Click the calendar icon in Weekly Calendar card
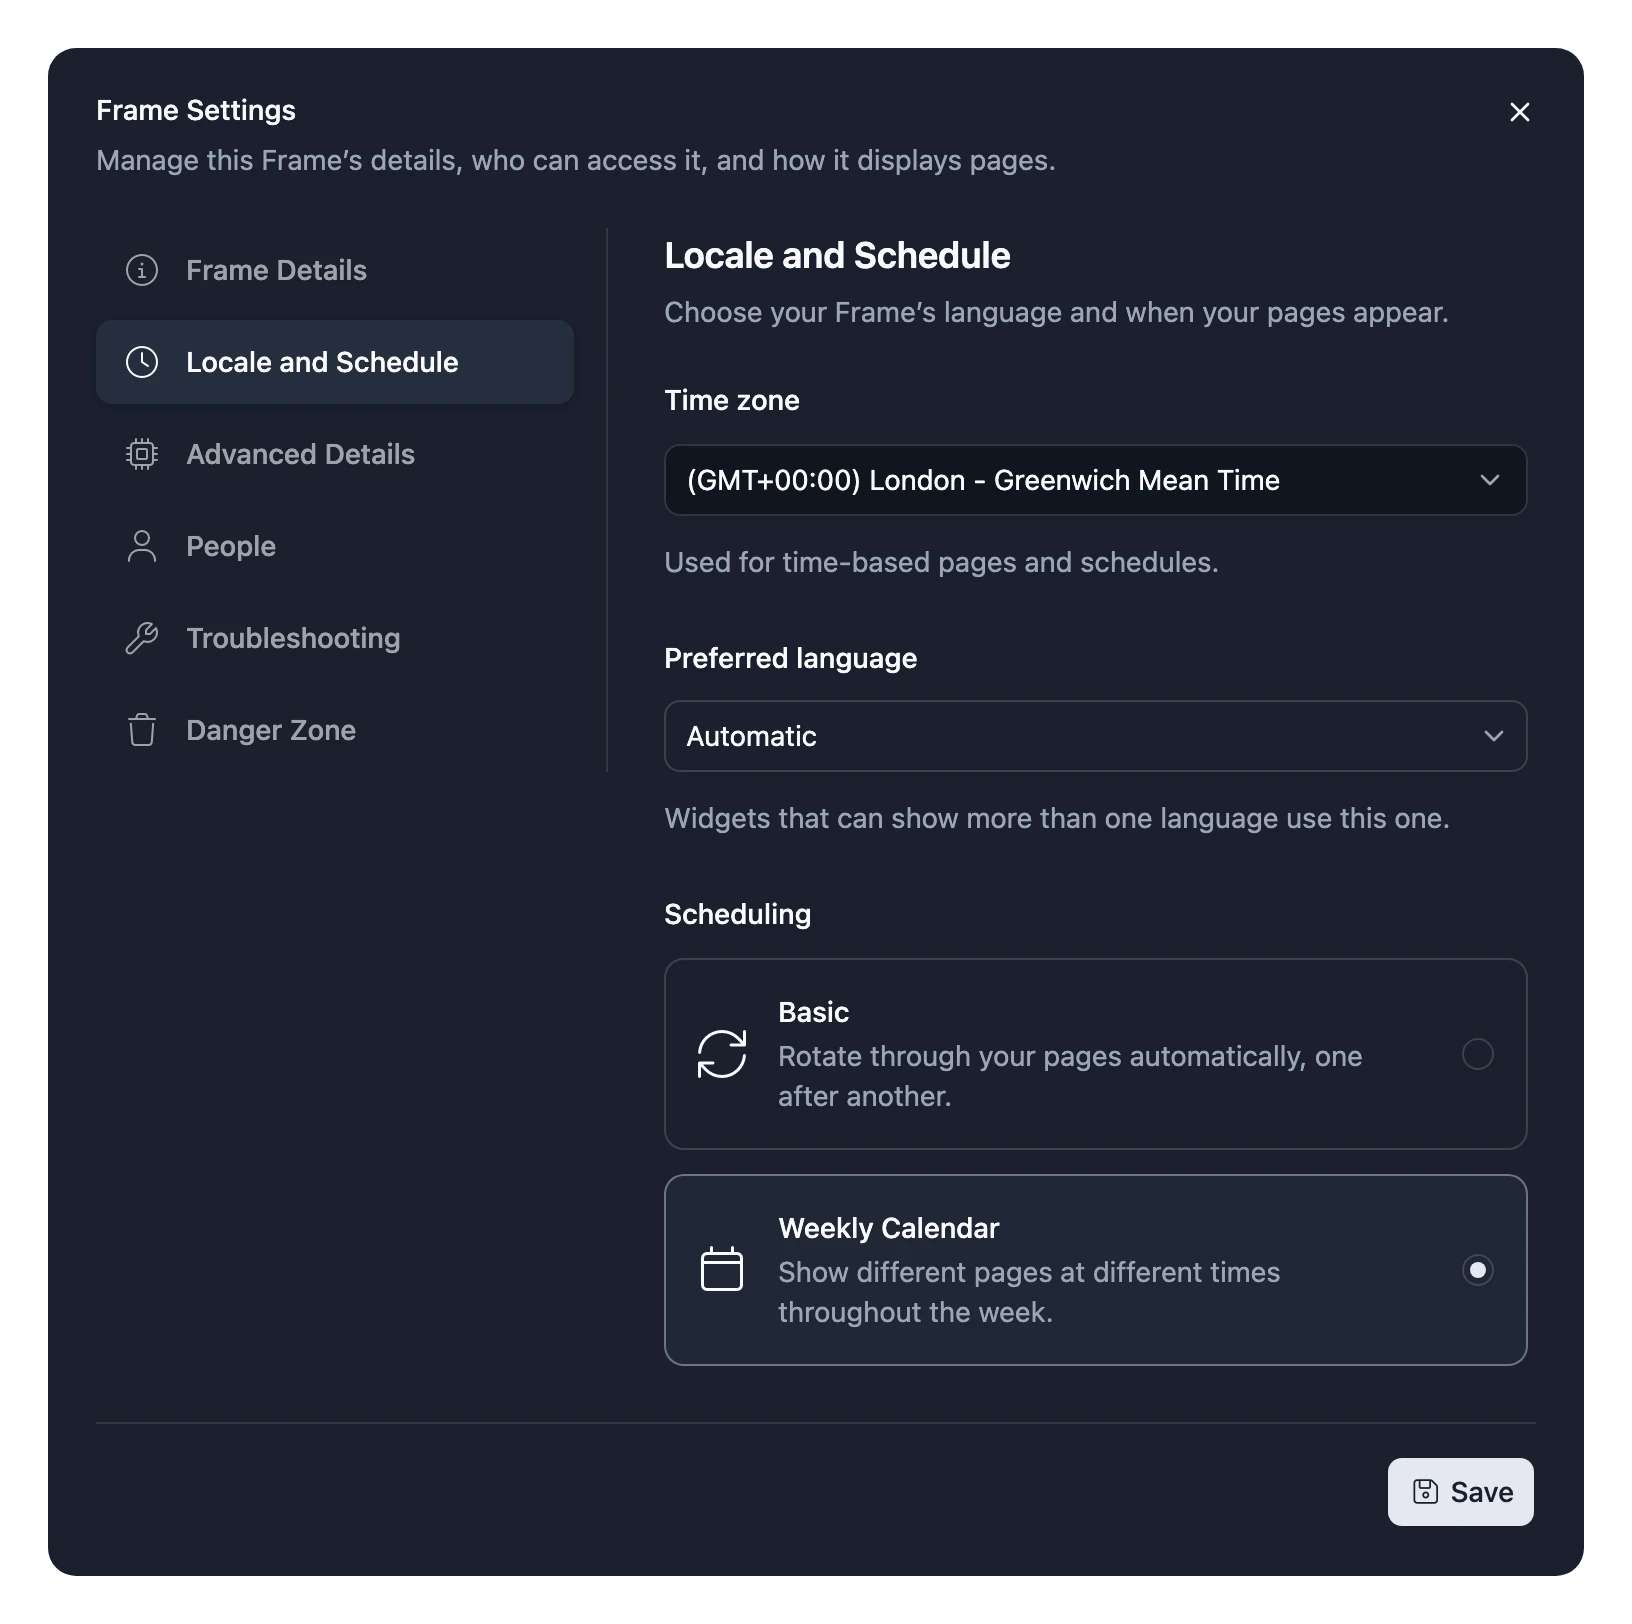The width and height of the screenshot is (1632, 1624). click(722, 1270)
